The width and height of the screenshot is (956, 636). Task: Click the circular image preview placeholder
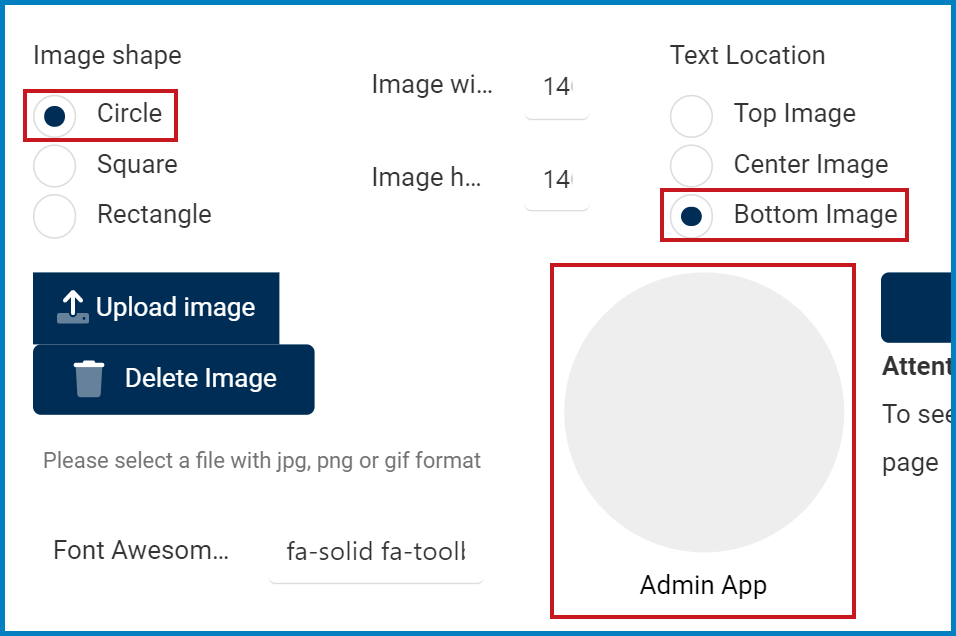click(703, 412)
